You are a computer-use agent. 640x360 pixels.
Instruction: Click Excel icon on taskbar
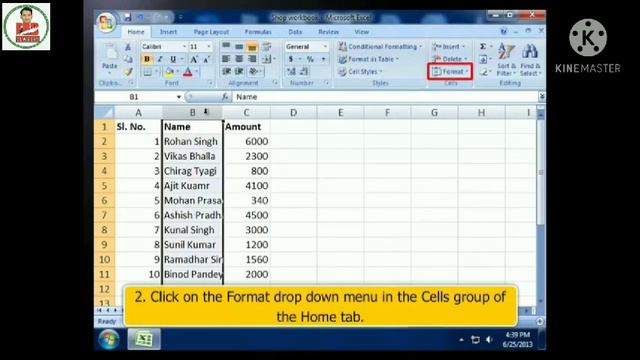pos(144,339)
